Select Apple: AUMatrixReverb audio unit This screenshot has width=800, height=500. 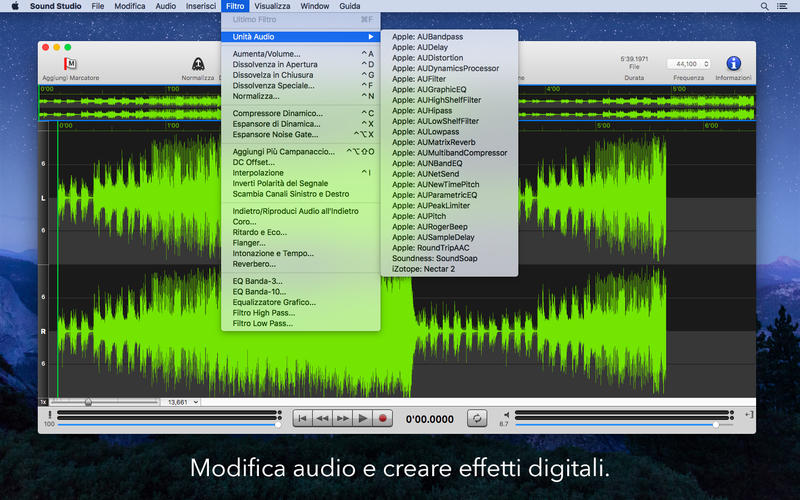[449, 142]
